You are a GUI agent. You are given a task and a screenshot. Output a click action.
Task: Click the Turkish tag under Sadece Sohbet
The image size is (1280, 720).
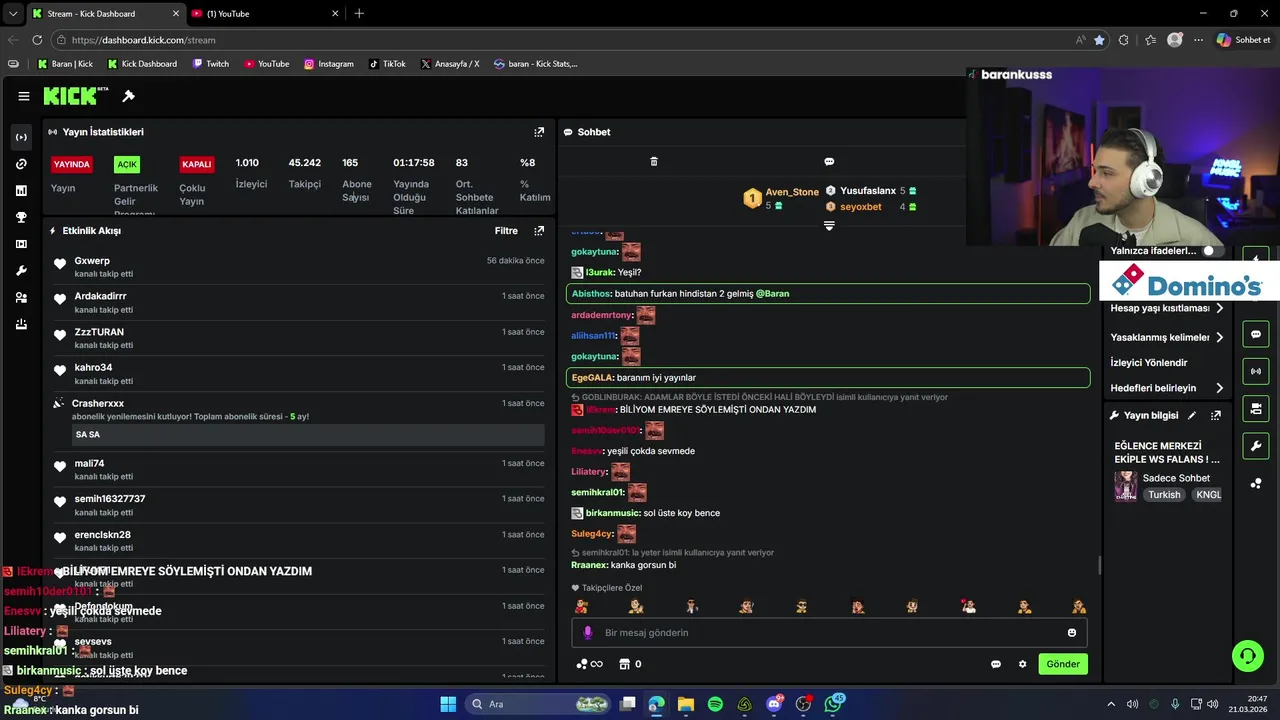(x=1164, y=495)
